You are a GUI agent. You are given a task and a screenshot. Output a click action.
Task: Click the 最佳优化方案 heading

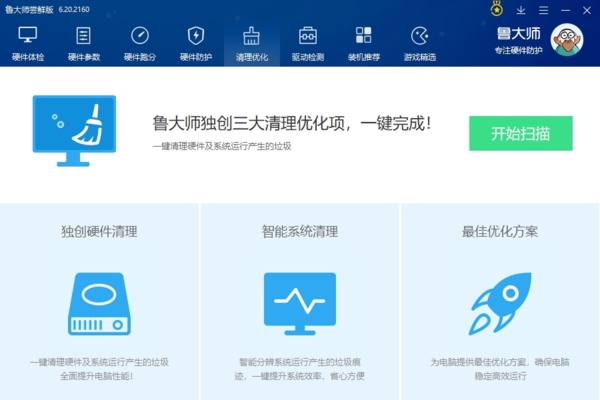point(500,232)
